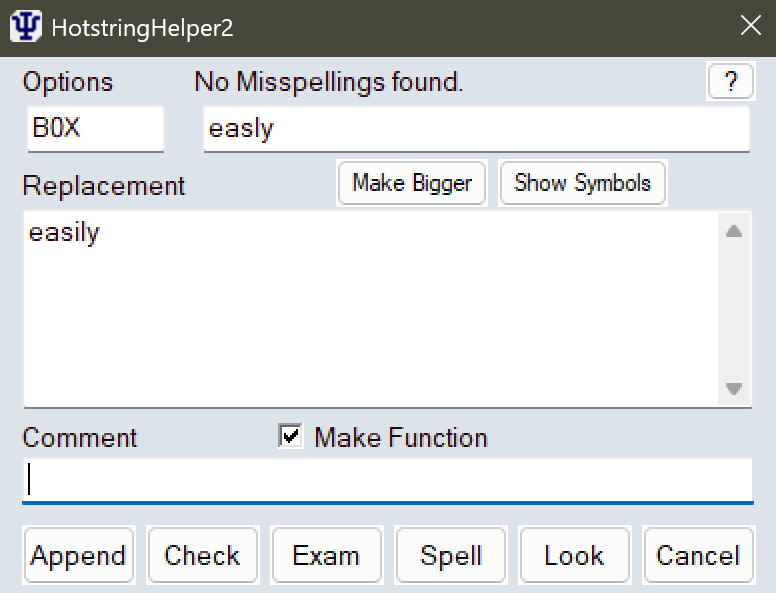The height and width of the screenshot is (593, 776).
Task: Click the Exam button
Action: [x=327, y=555]
